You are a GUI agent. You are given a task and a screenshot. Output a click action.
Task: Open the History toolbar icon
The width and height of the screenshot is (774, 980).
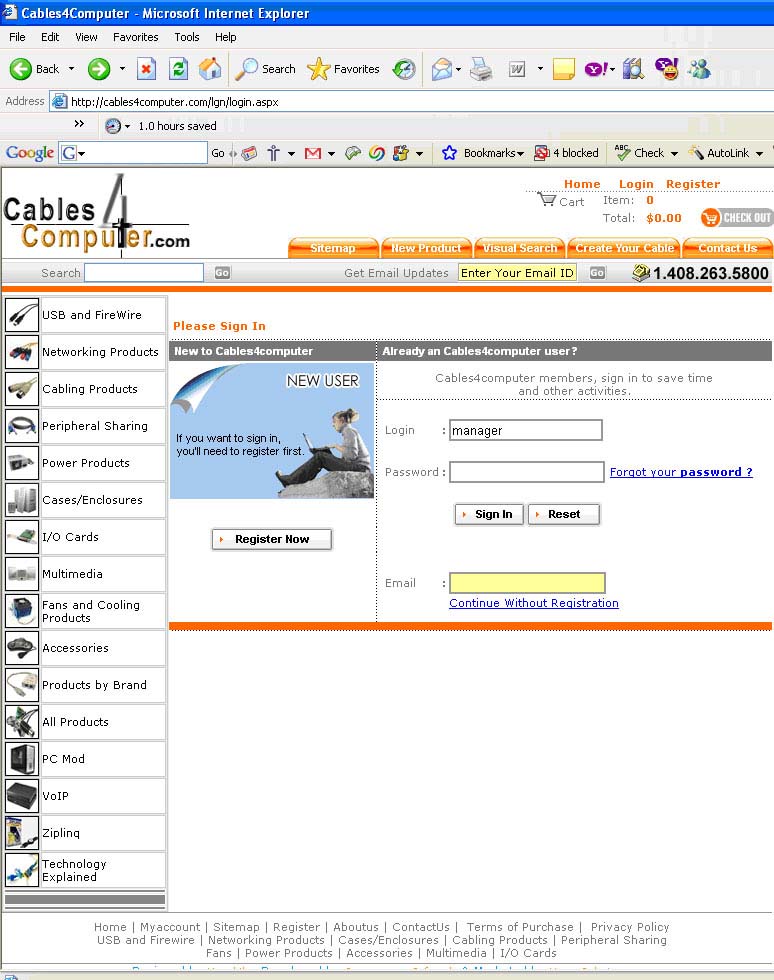(x=404, y=69)
